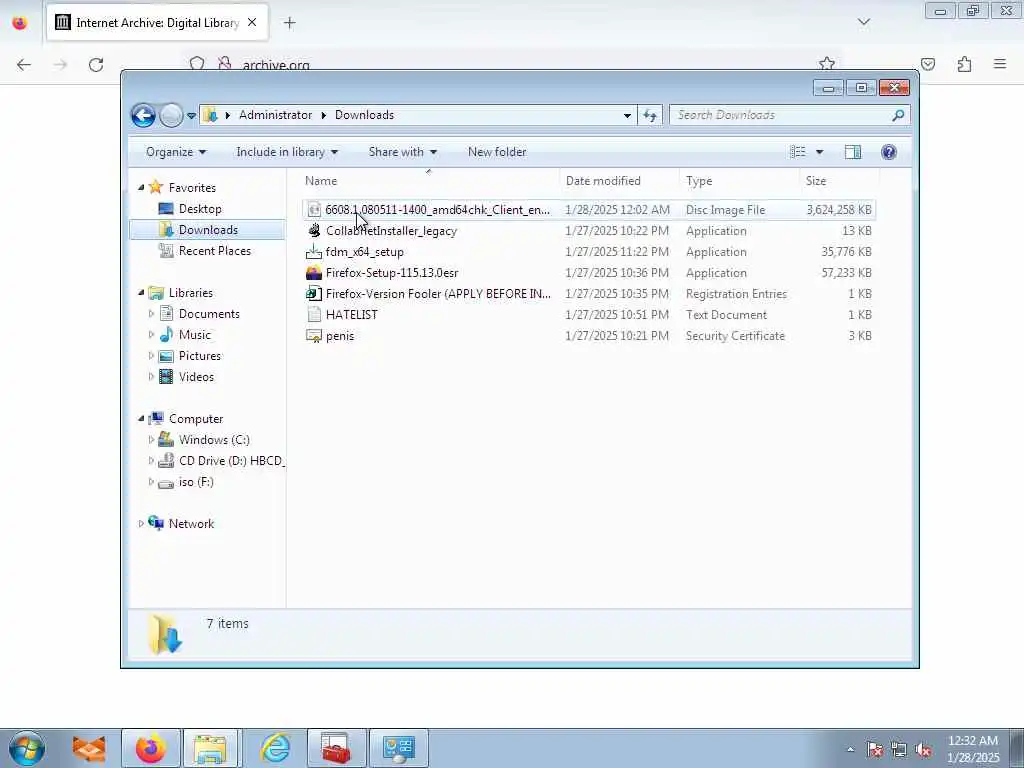Click the 3,624,258 KB size cell
1024x768 pixels.
839,210
